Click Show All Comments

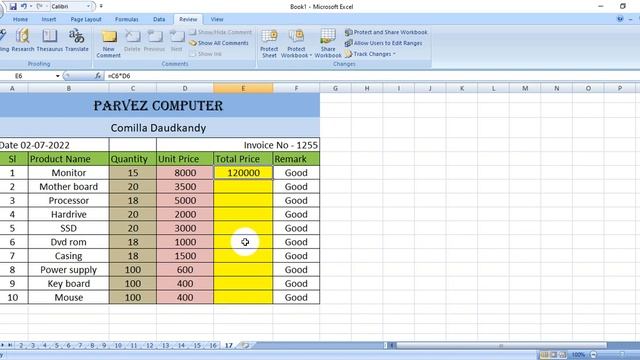219,43
